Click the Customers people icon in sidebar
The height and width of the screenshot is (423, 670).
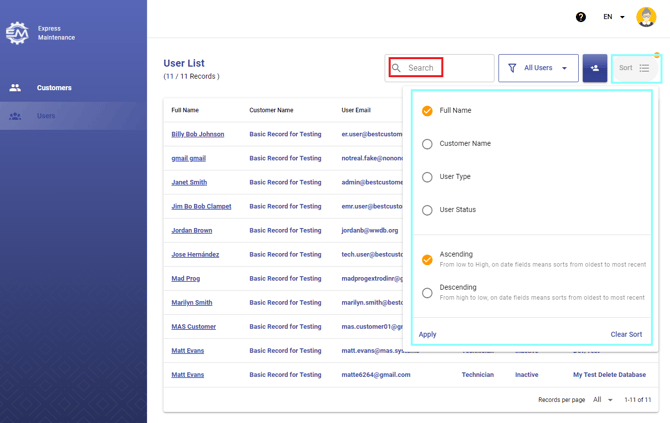15,88
